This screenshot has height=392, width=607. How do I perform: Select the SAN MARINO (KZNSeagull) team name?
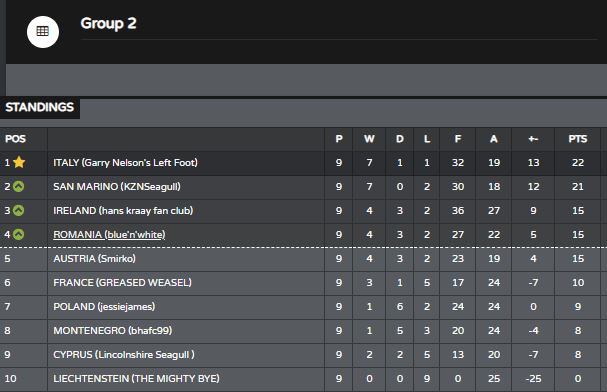coord(117,187)
